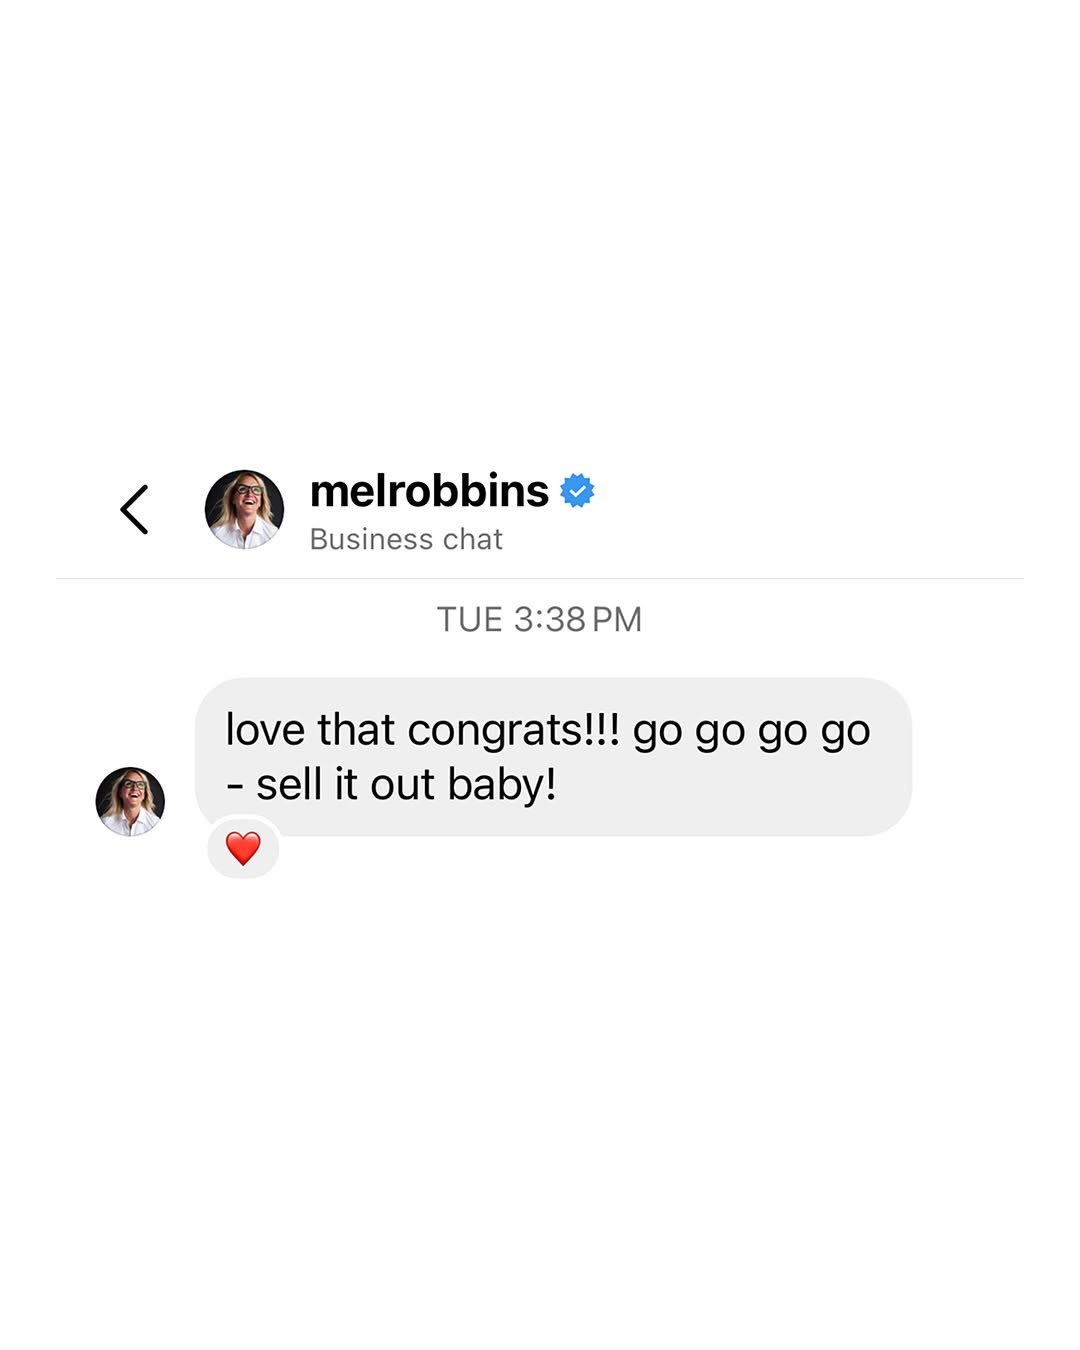
Task: Open the small sender avatar beside message
Action: click(x=130, y=801)
